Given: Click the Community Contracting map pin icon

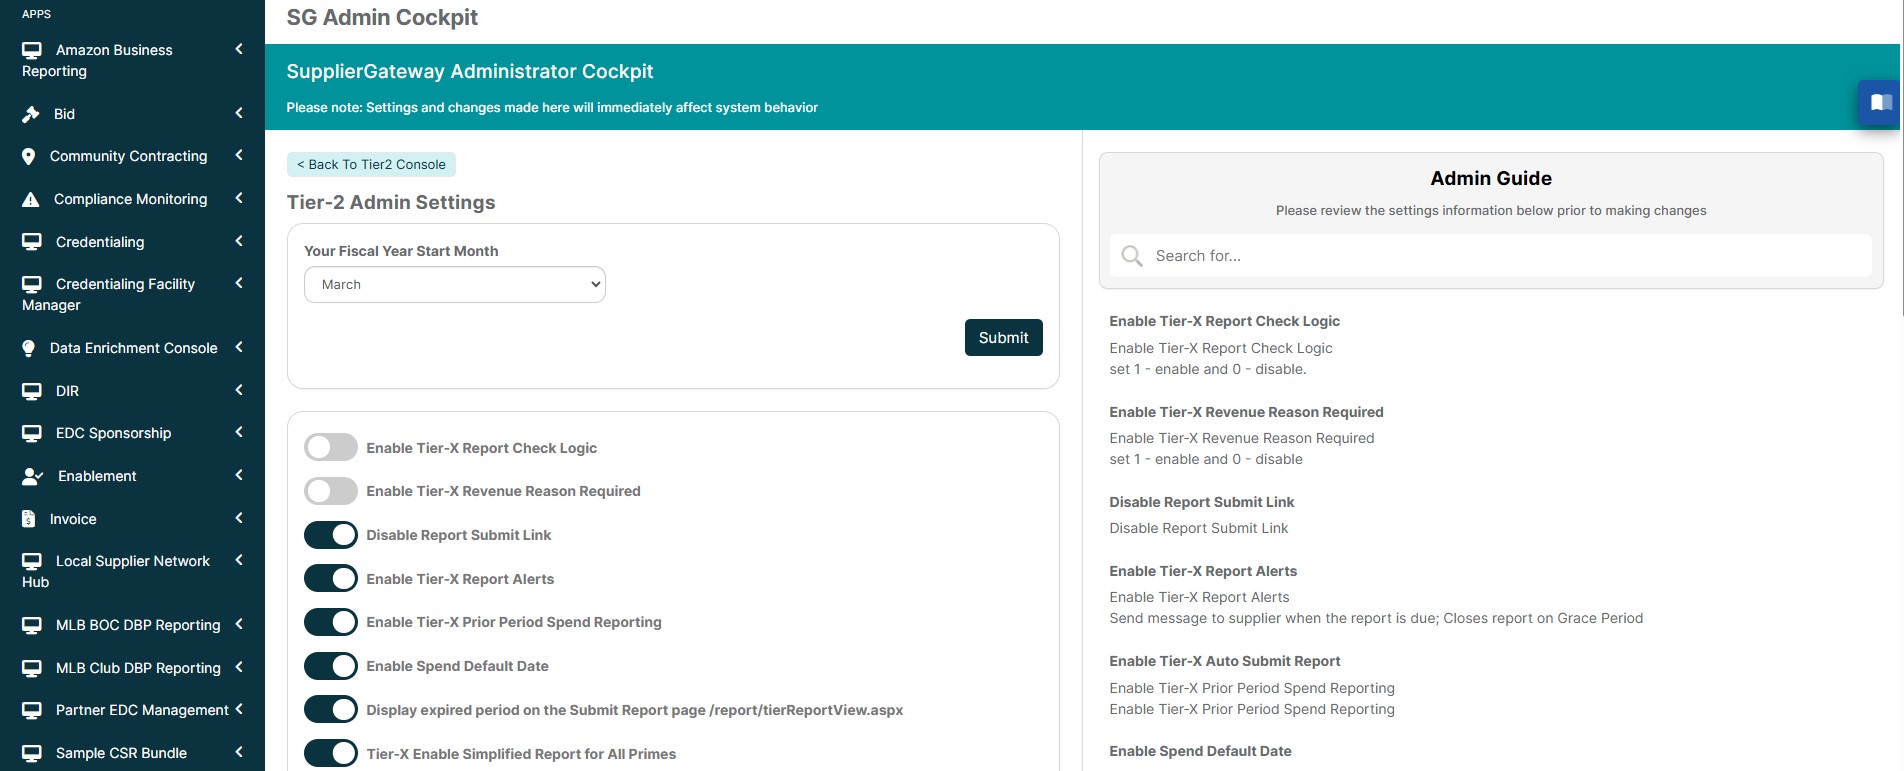Looking at the screenshot, I should (x=29, y=157).
